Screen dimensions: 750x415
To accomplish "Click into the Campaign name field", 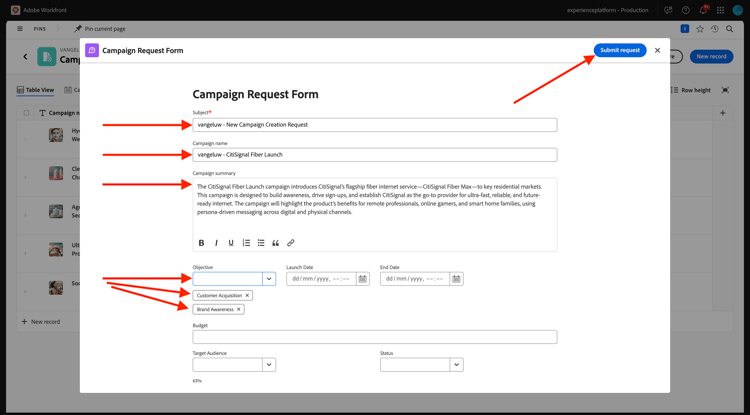I will click(x=375, y=154).
